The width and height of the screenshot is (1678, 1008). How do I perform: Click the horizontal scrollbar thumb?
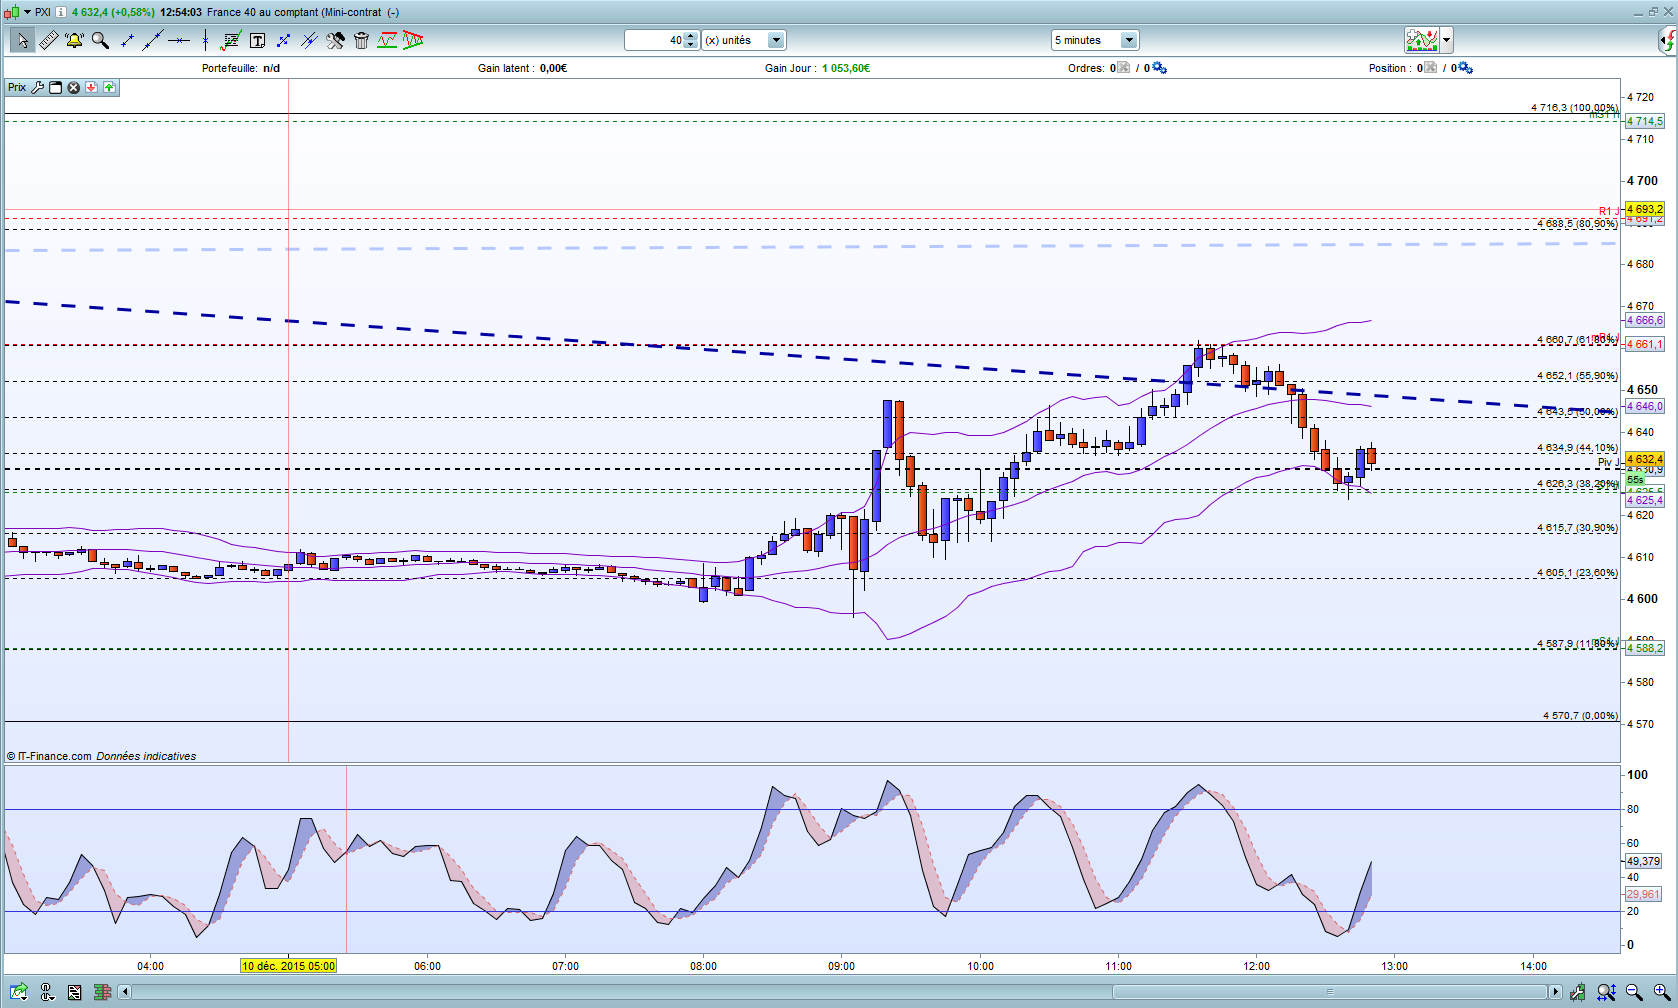1330,992
